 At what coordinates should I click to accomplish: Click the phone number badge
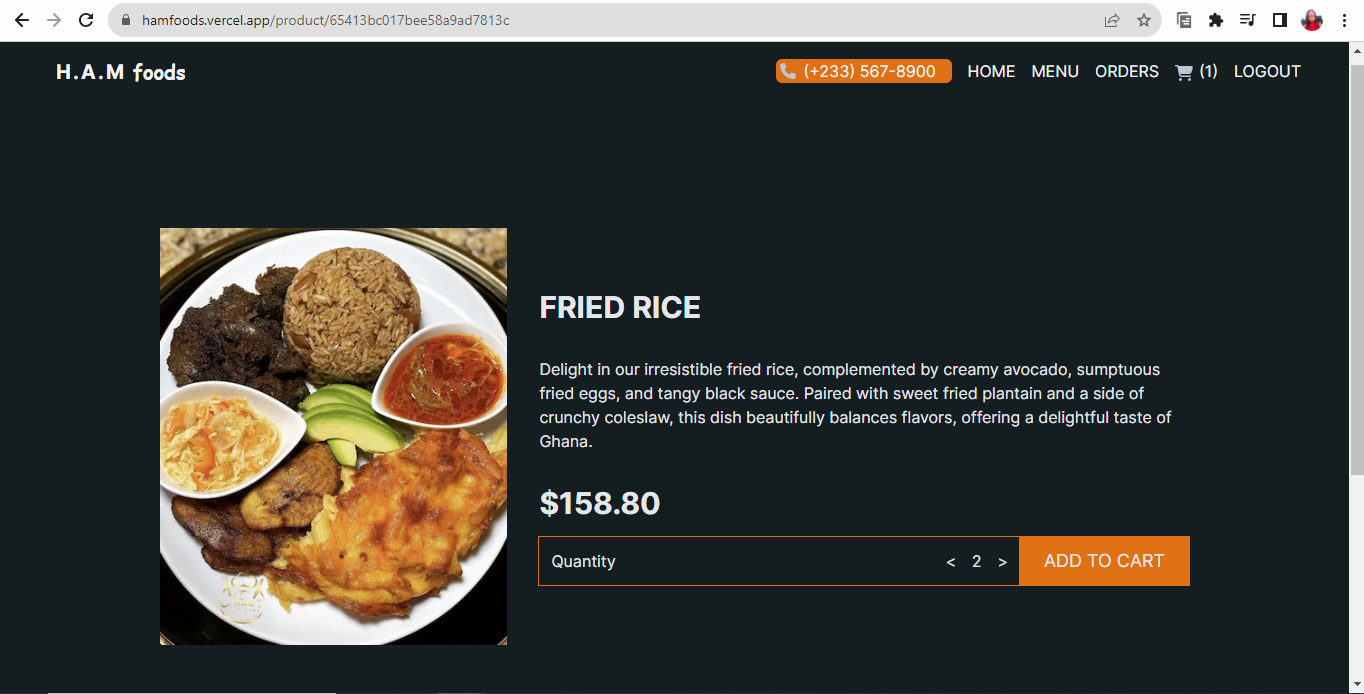pos(864,71)
